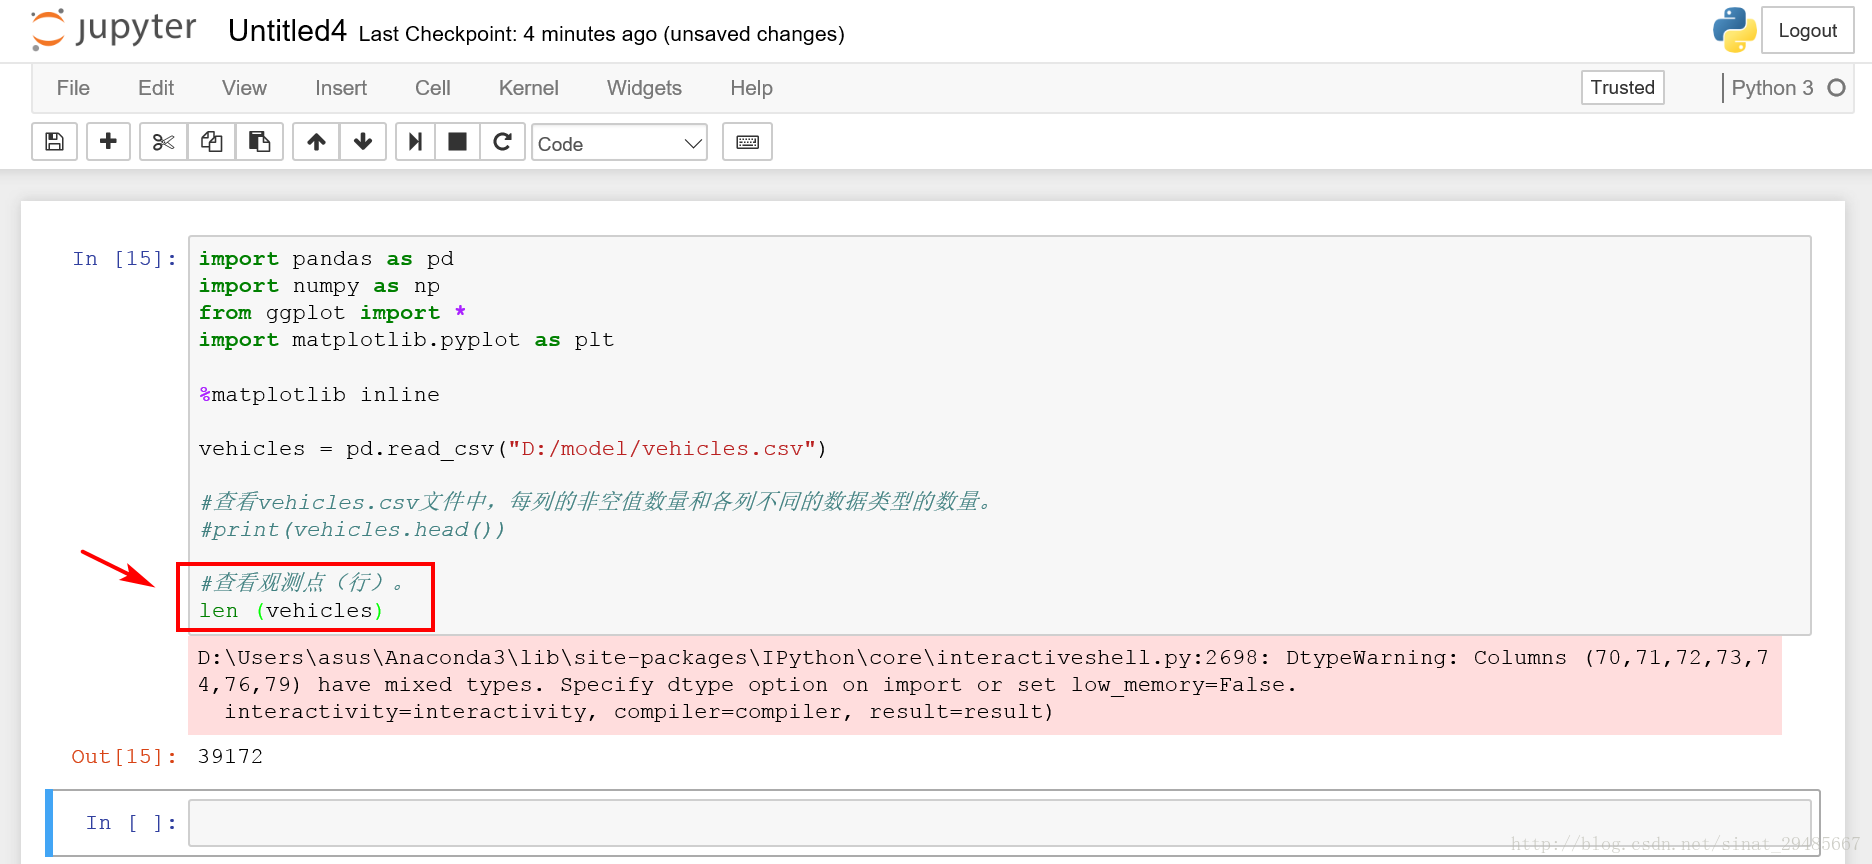Open the Kernel menu
This screenshot has height=864, width=1872.
pyautogui.click(x=529, y=88)
